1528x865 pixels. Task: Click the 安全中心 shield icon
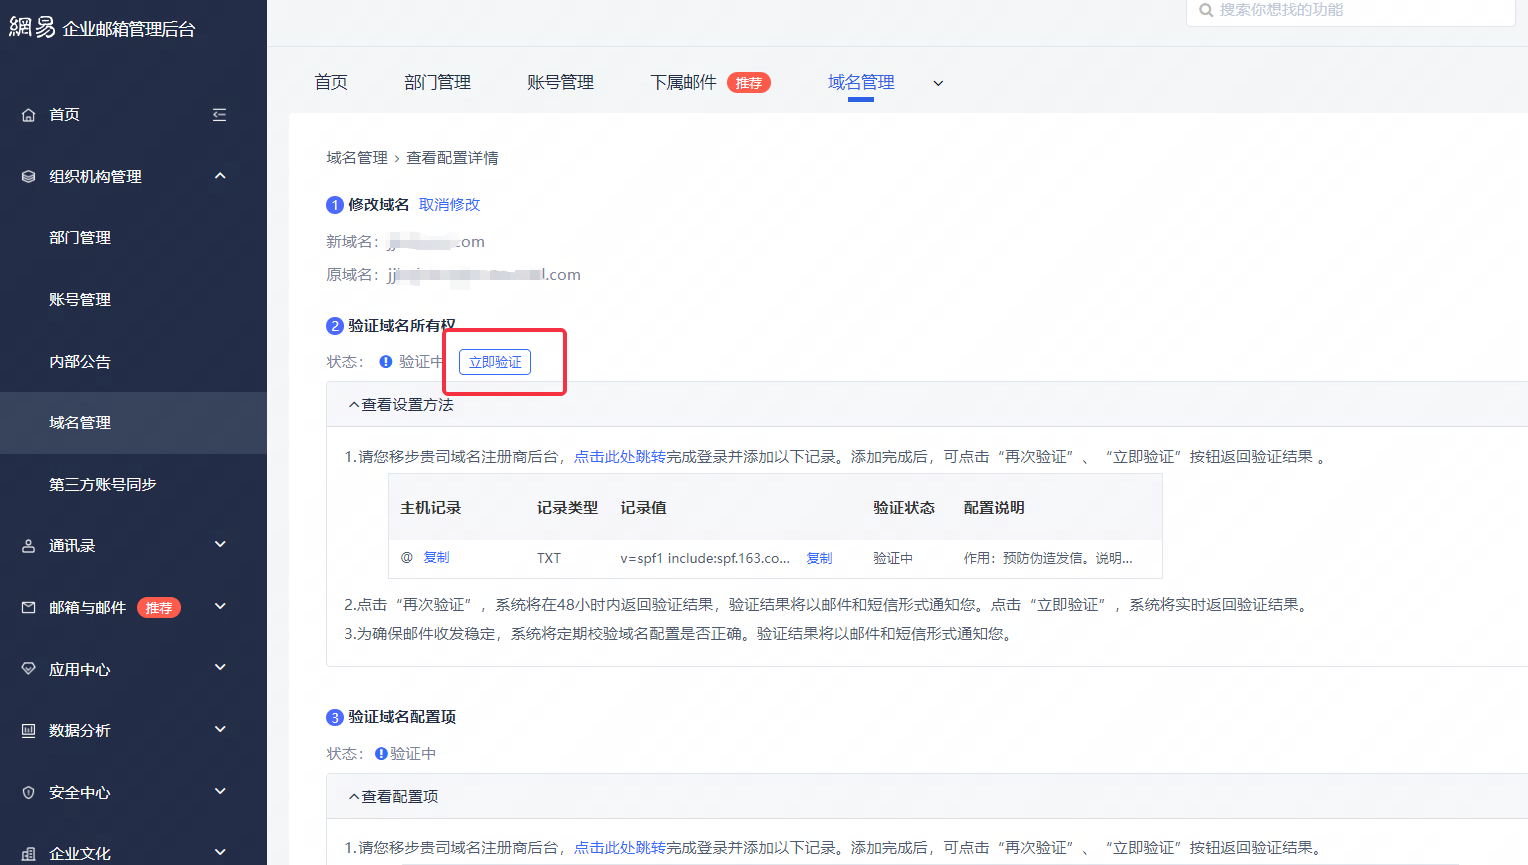pyautogui.click(x=29, y=793)
